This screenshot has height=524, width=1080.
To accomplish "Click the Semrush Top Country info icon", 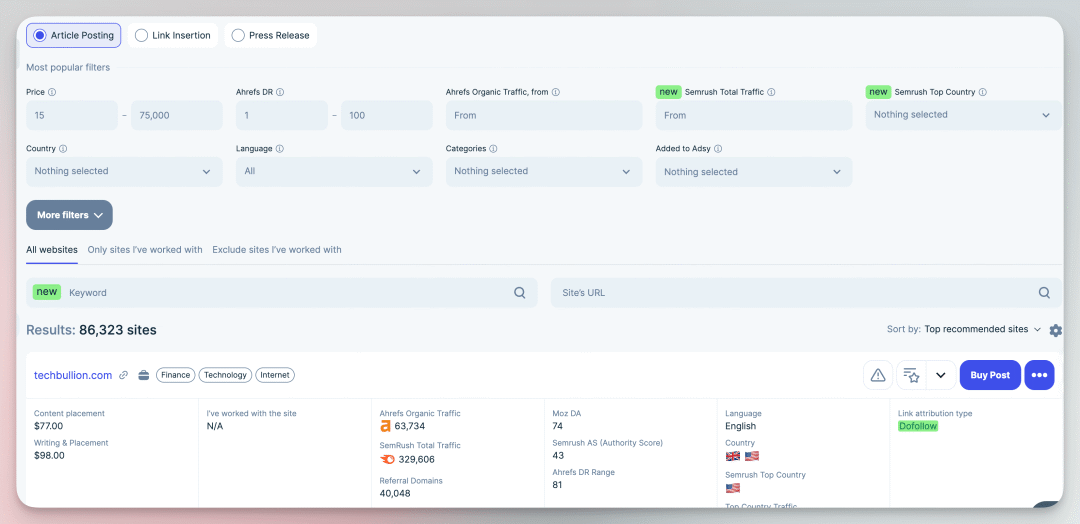I will coord(983,92).
